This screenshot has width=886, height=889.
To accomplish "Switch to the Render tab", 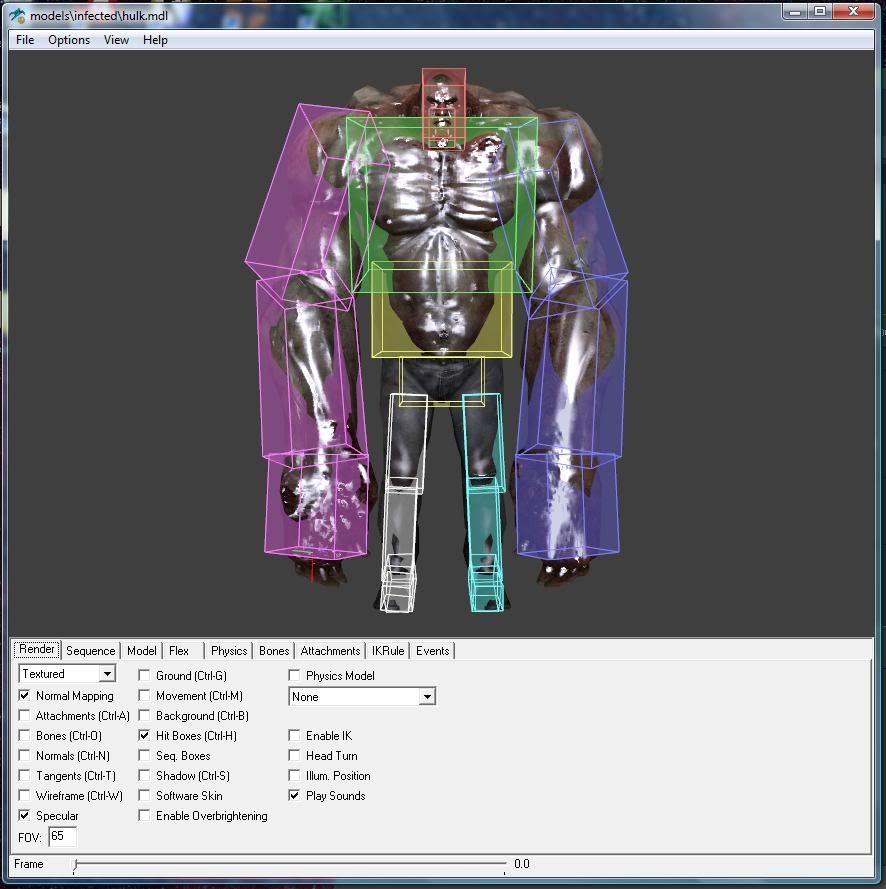I will pos(37,649).
